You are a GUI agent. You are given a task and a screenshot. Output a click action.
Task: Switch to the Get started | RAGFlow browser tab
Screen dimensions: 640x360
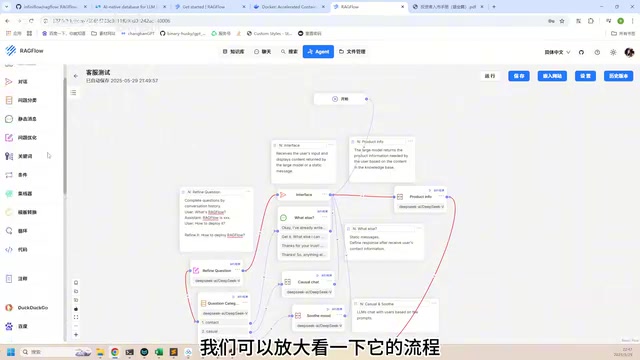pos(210,7)
